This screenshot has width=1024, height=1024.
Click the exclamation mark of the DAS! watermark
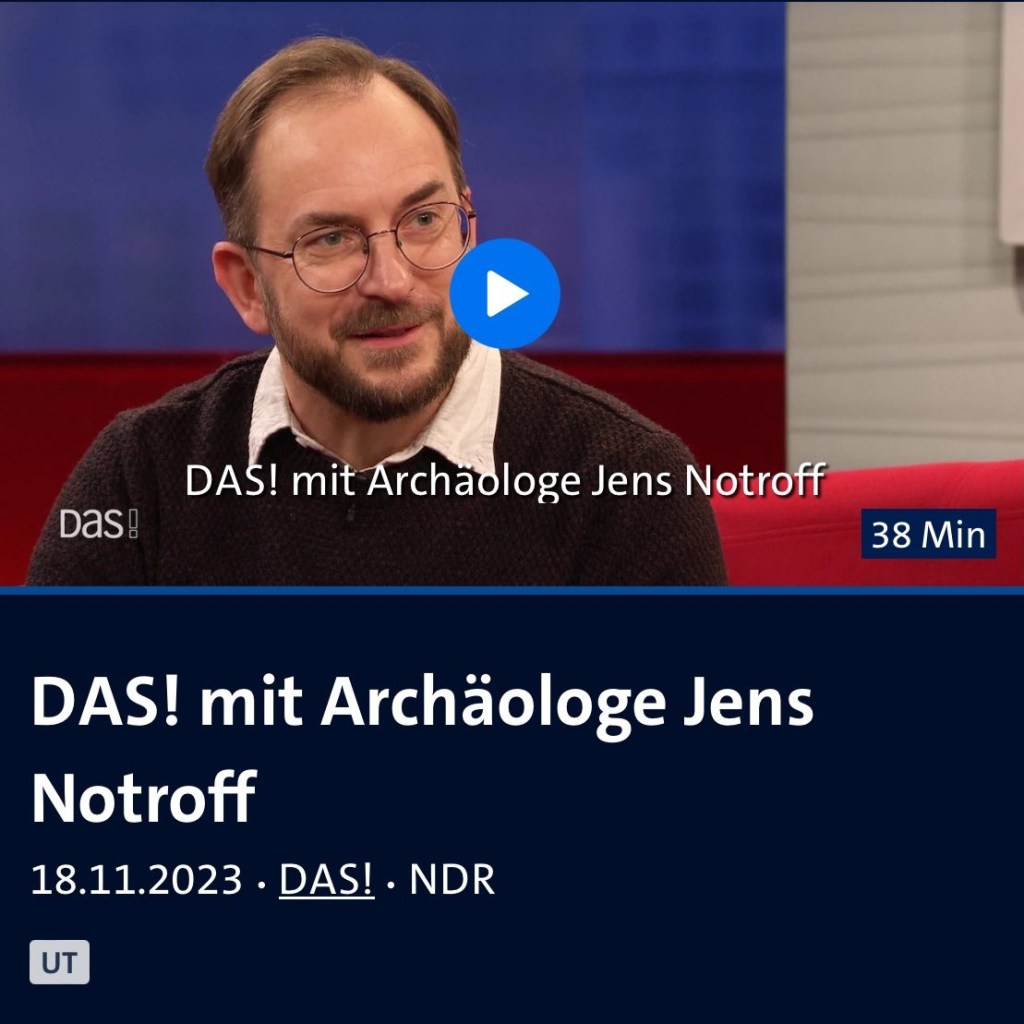click(x=133, y=524)
